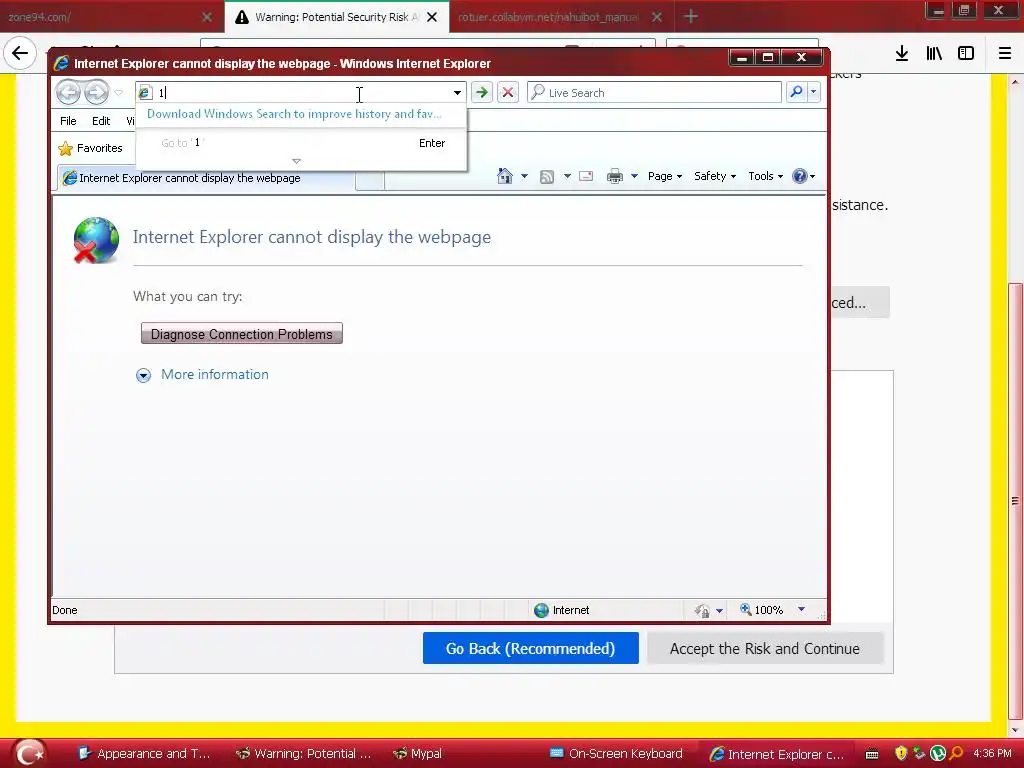Open the File menu in IE
The height and width of the screenshot is (768, 1024).
68,121
